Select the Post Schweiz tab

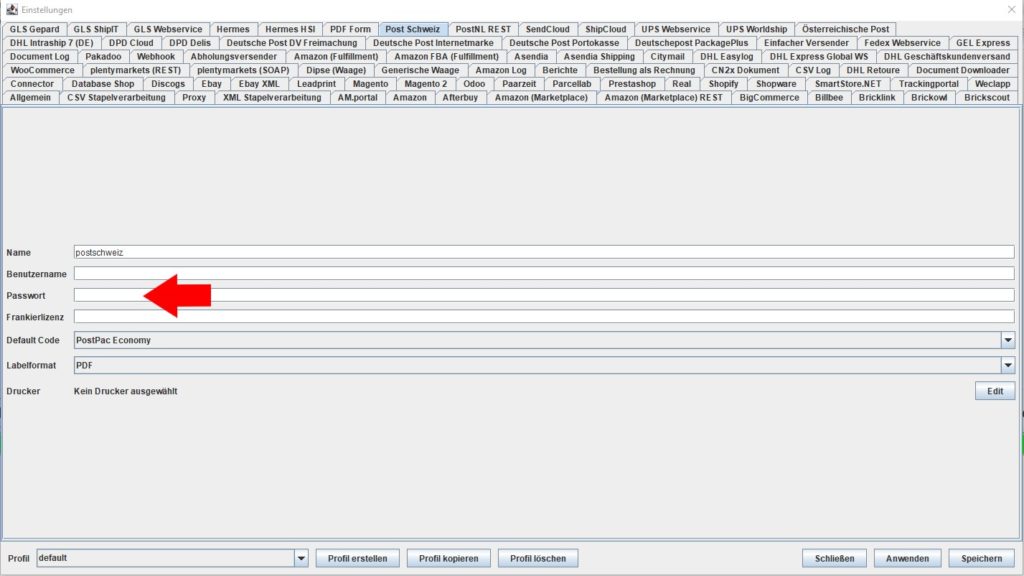click(x=412, y=29)
